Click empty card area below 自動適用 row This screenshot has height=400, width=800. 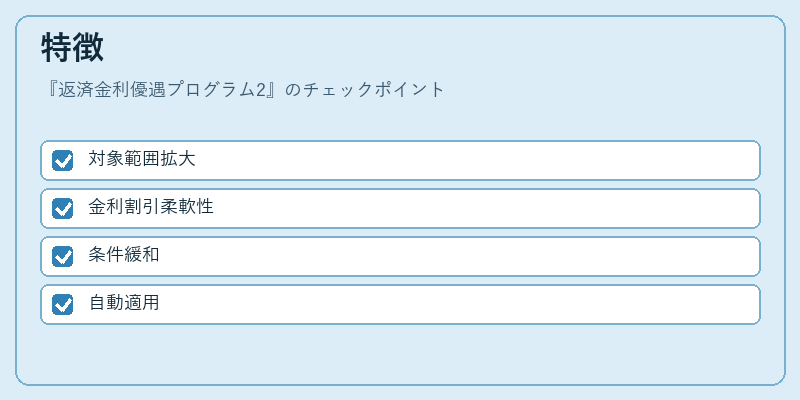point(401,354)
